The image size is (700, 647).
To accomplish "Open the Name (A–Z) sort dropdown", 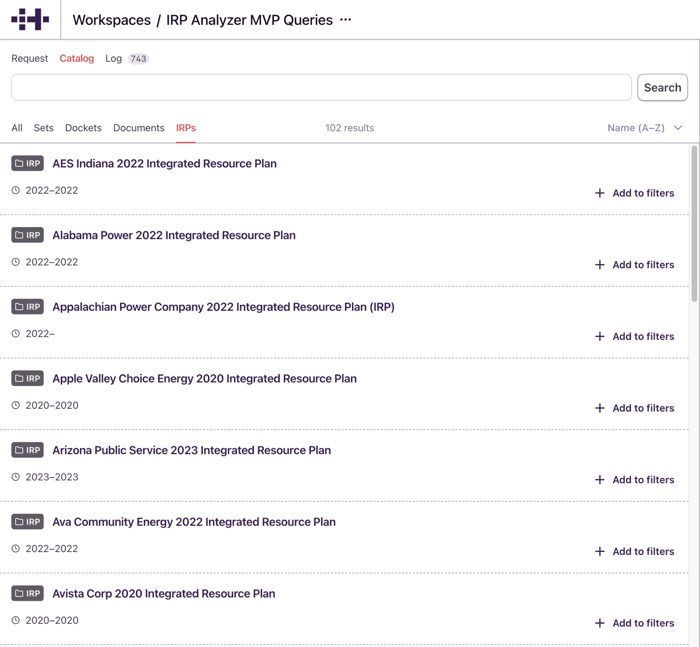I will (645, 128).
